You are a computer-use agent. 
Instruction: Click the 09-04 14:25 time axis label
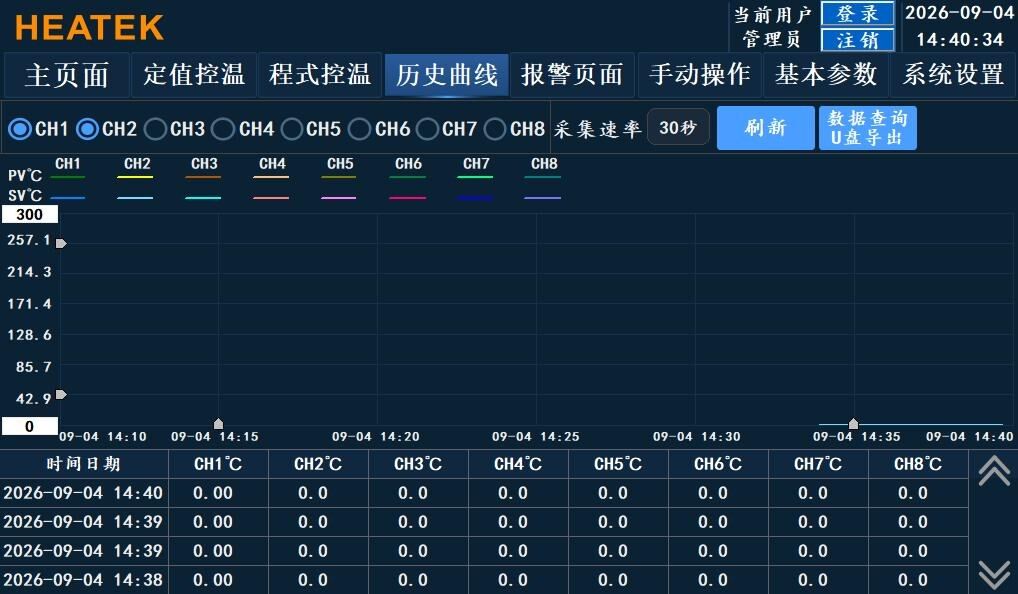[x=536, y=437]
